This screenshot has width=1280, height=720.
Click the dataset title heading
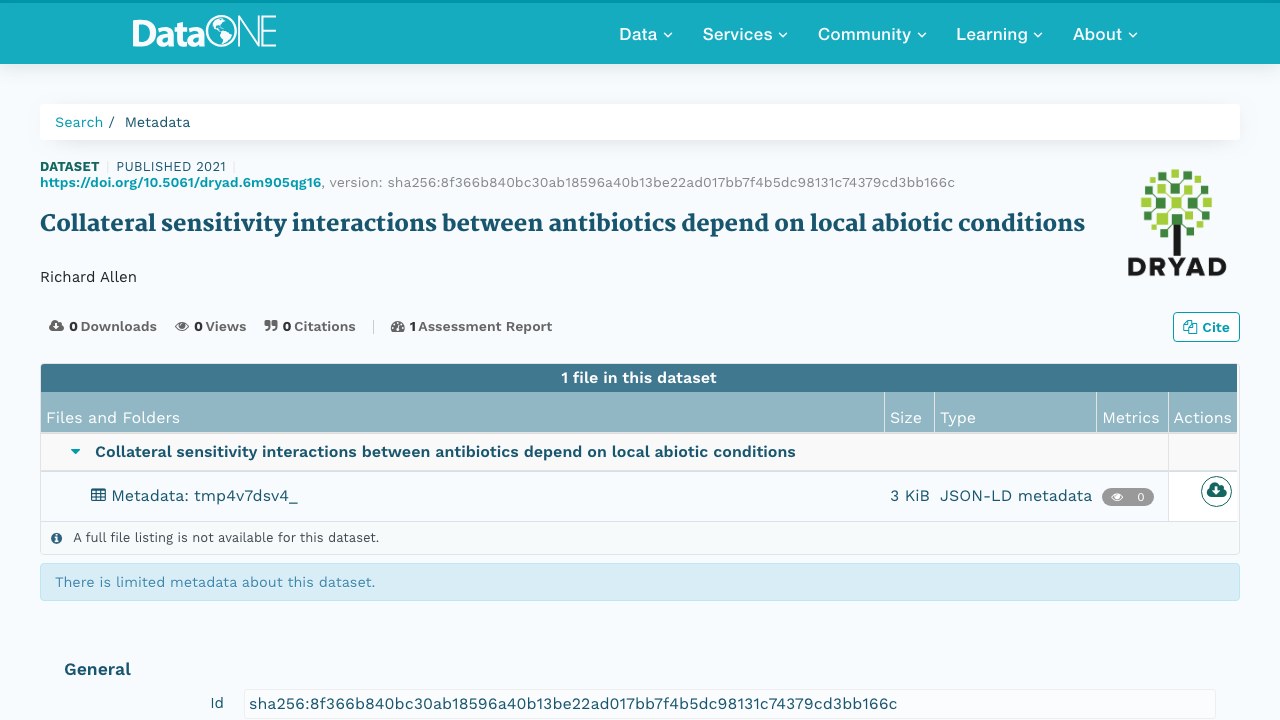(562, 223)
